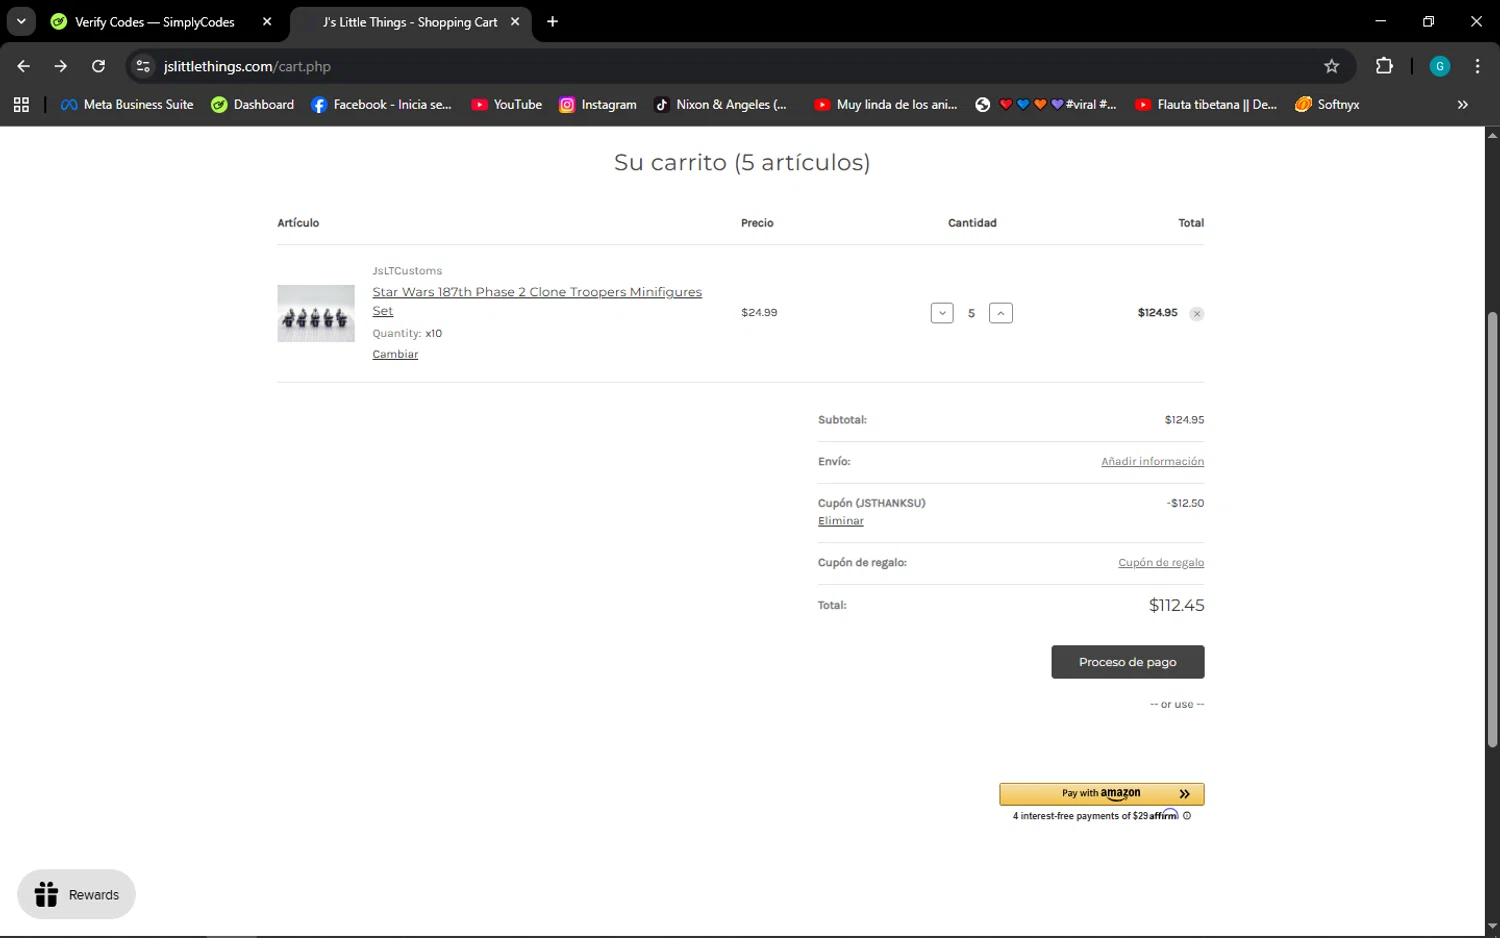Viewport: 1500px width, 938px height.
Task: Open a new browser tab
Action: [x=552, y=21]
